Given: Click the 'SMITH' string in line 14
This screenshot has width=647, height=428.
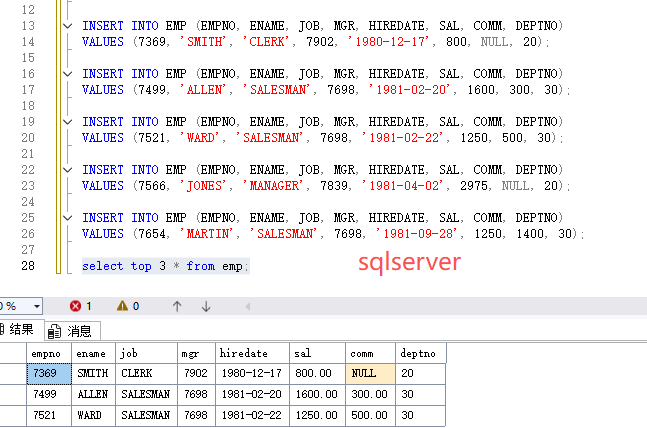Looking at the screenshot, I should point(203,42).
